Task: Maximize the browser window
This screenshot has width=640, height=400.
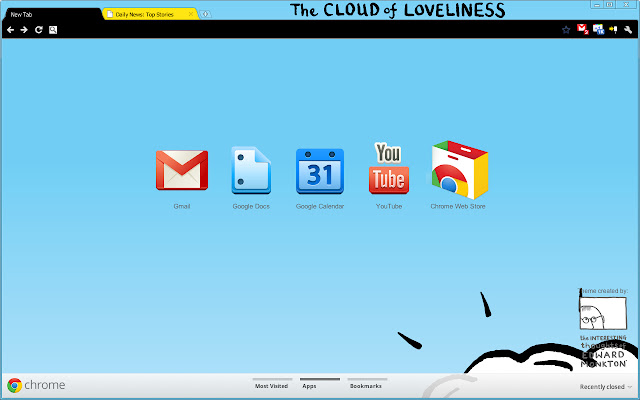Action: click(x=609, y=4)
